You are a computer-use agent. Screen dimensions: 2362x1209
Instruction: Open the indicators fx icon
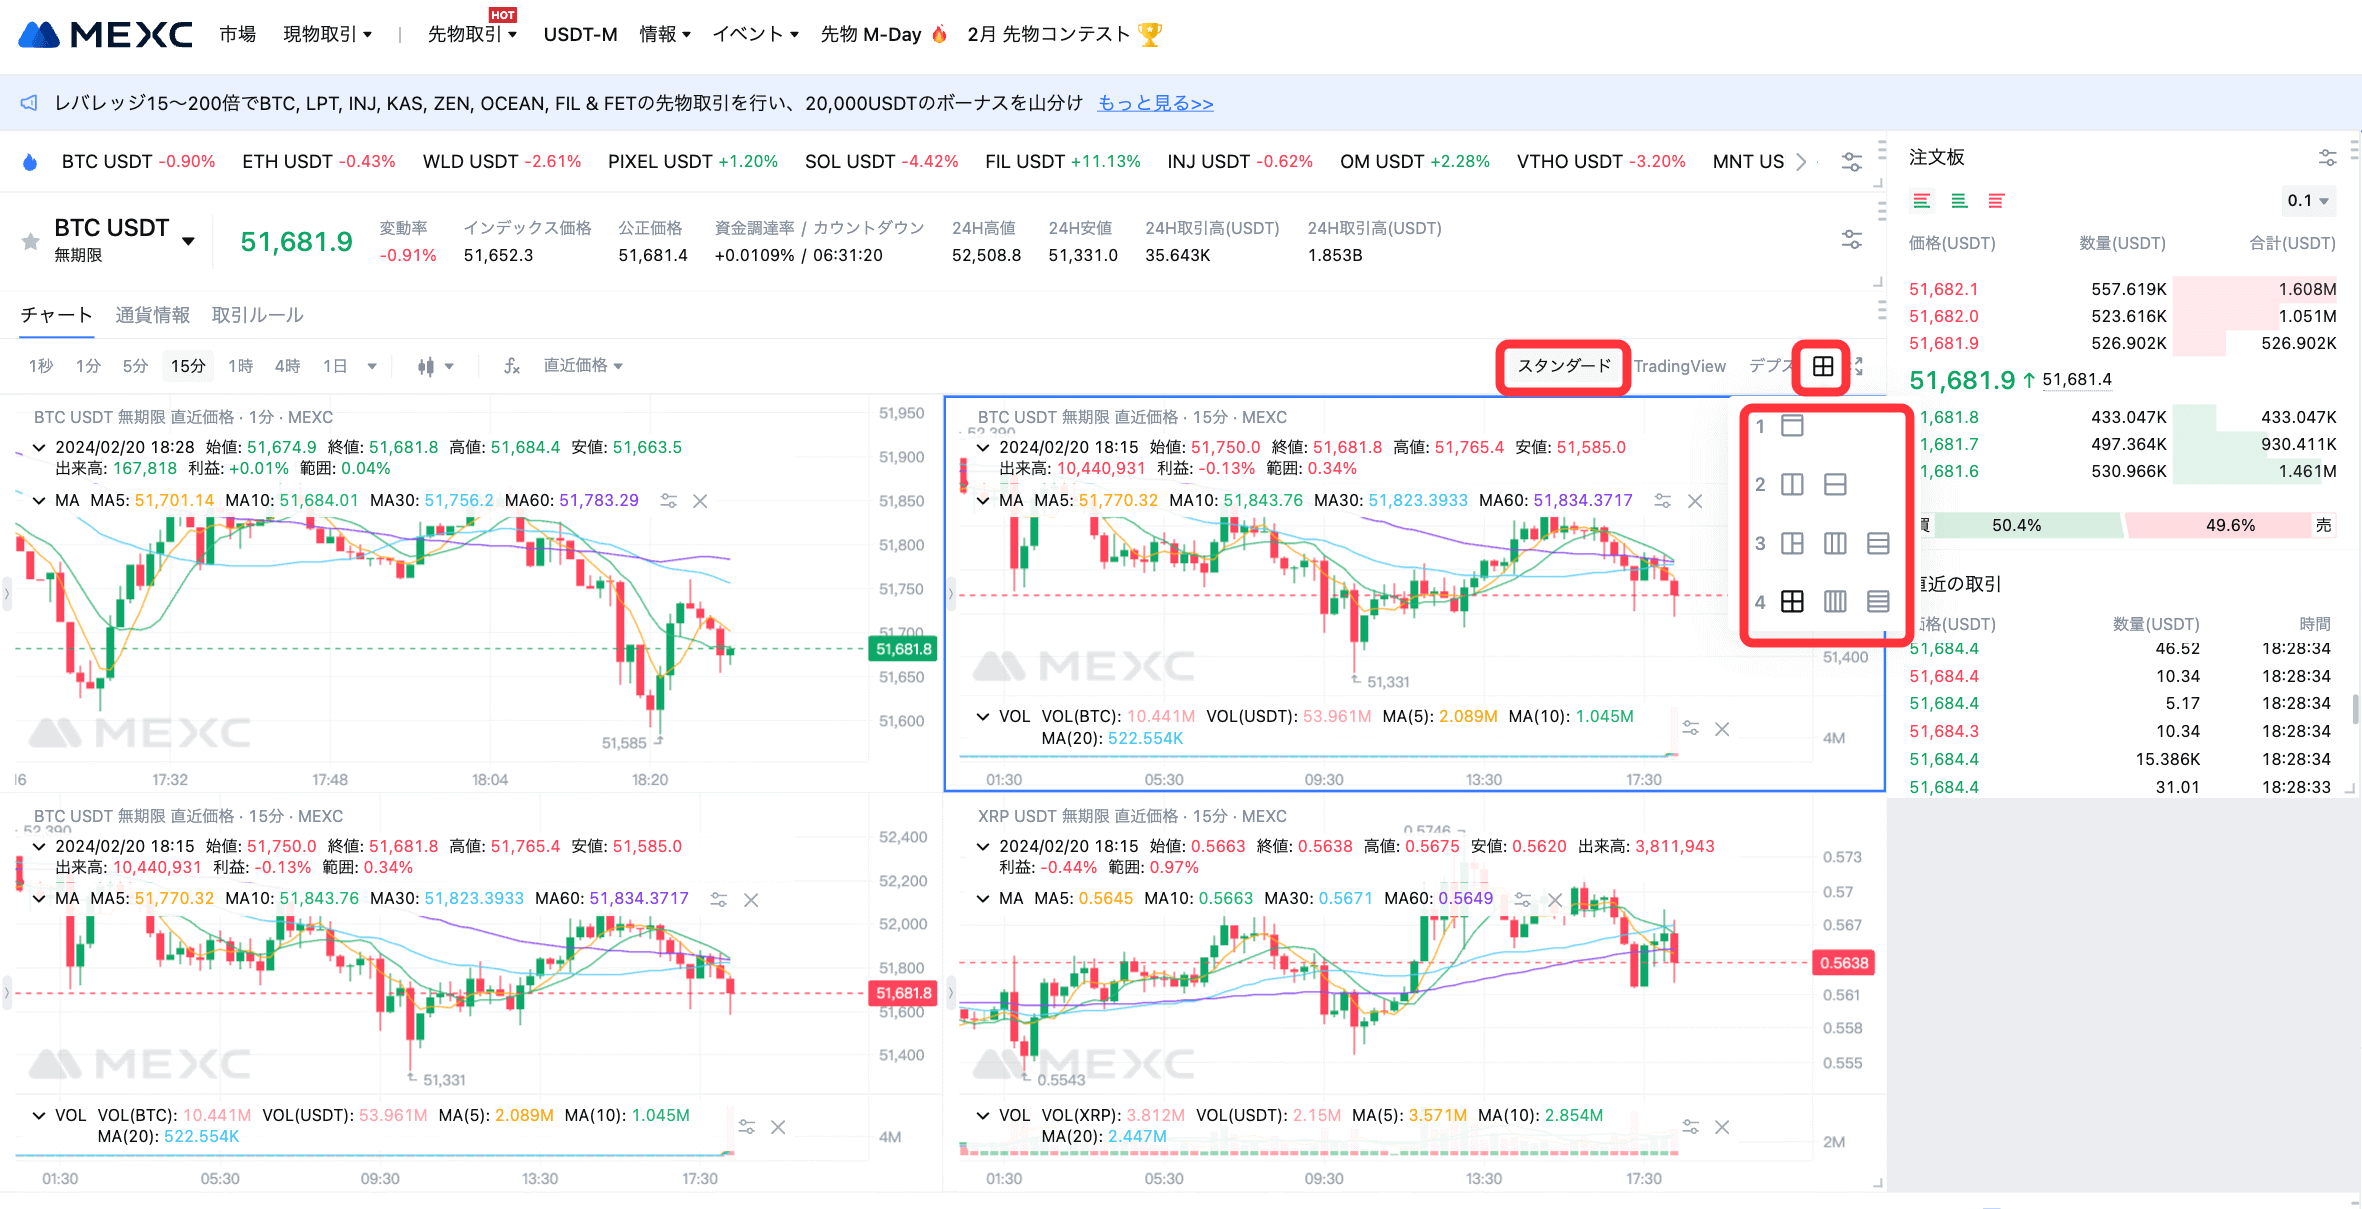pos(512,366)
